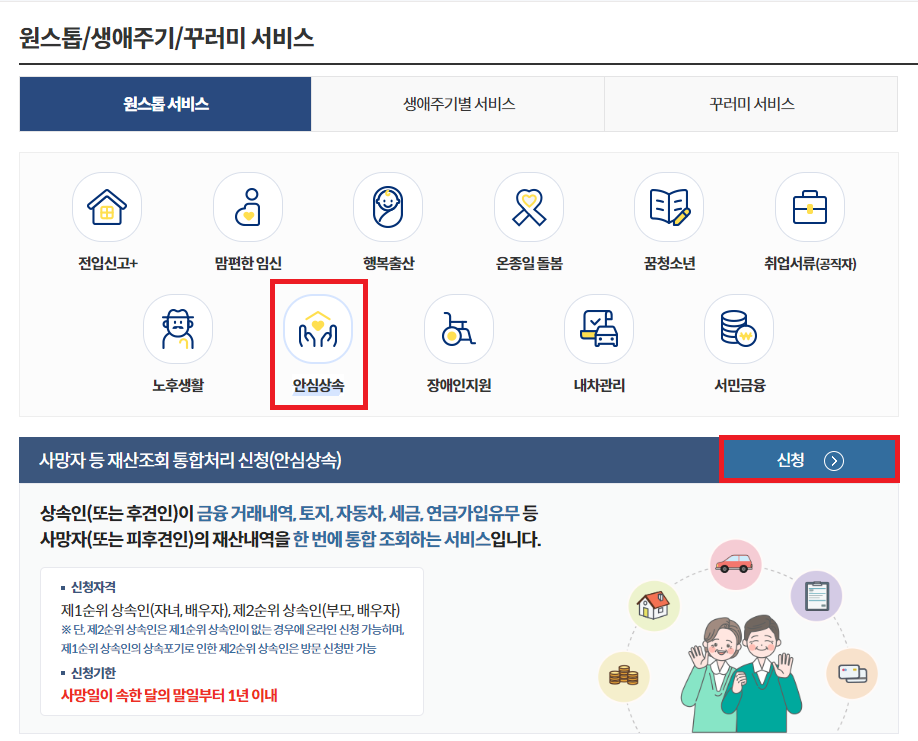The height and width of the screenshot is (741, 918).
Task: Open the 서민금융 coin stack icon
Action: pos(739,329)
